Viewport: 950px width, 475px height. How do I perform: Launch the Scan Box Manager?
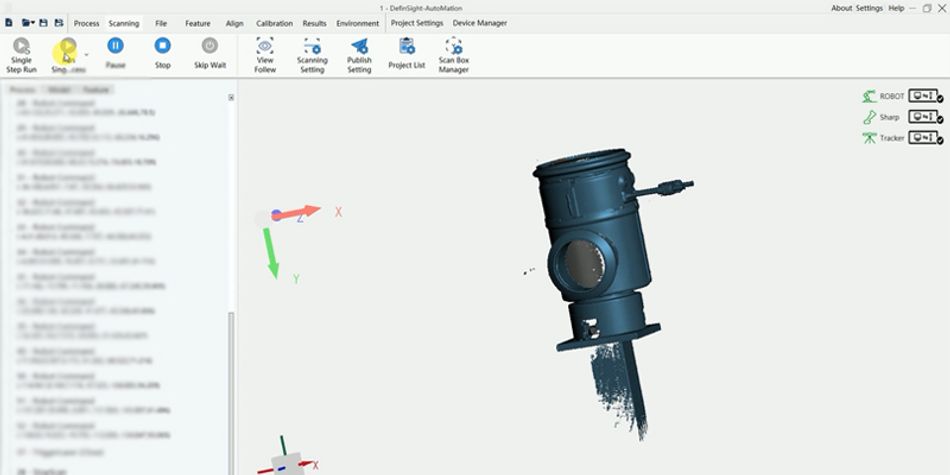453,46
